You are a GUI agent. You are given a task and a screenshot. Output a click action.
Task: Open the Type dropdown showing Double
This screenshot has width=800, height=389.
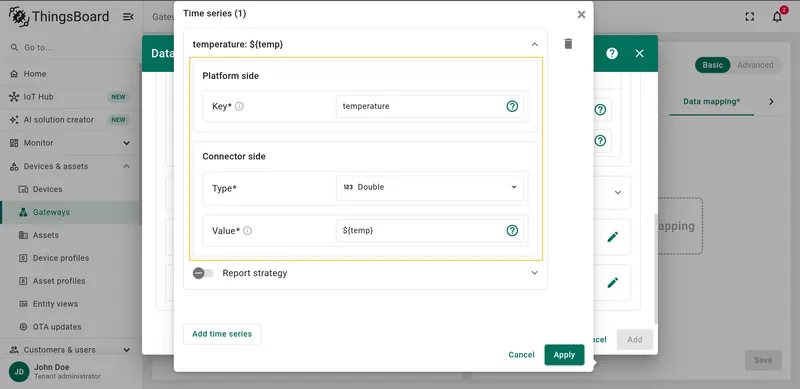click(430, 187)
